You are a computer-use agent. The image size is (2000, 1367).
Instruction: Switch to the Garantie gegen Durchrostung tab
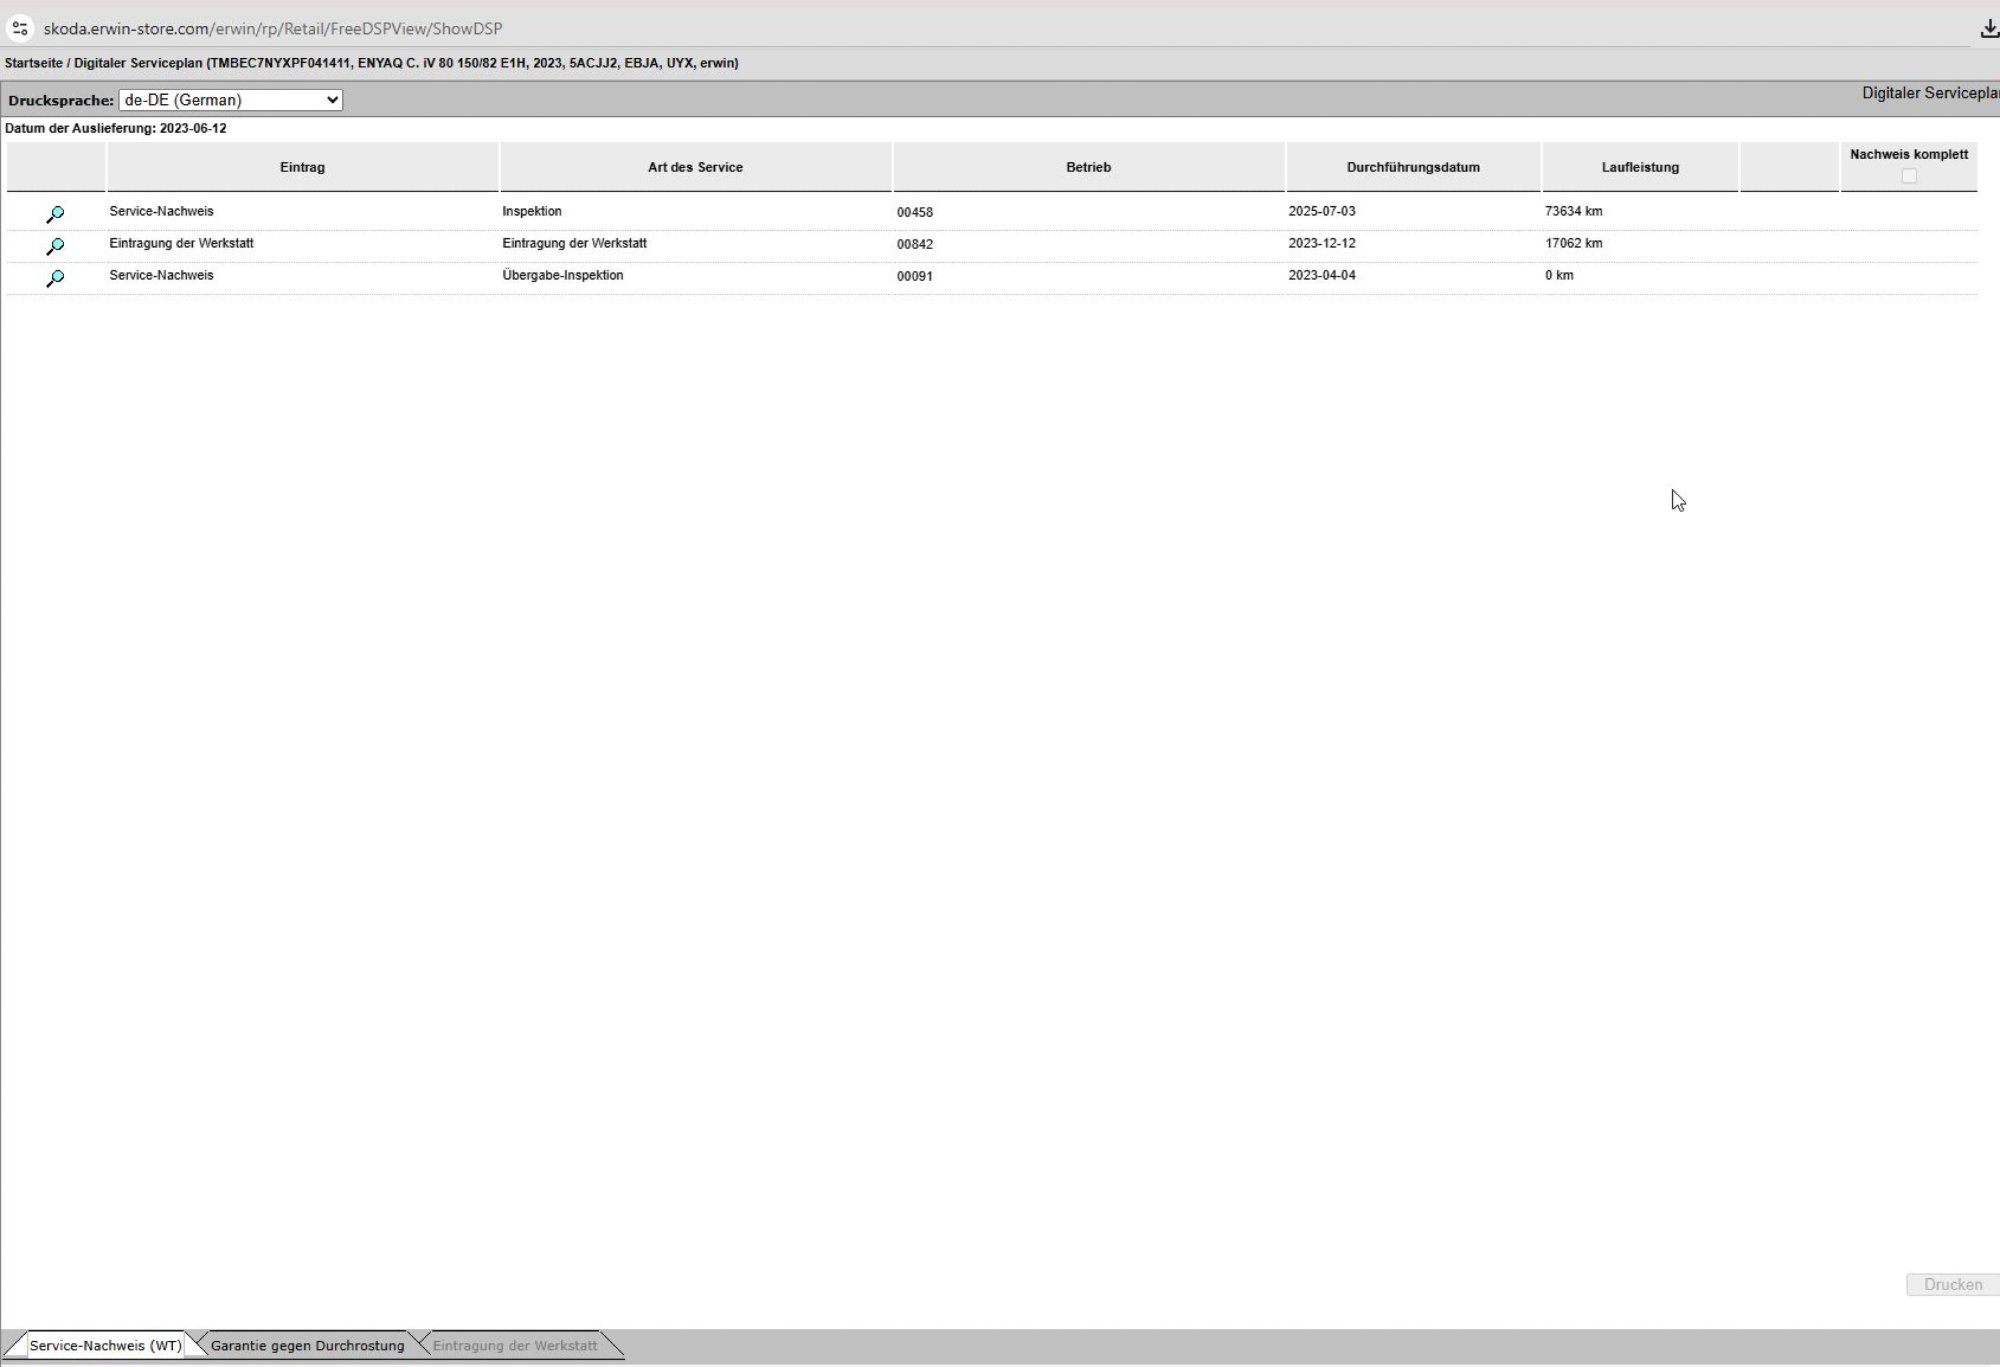point(307,1345)
